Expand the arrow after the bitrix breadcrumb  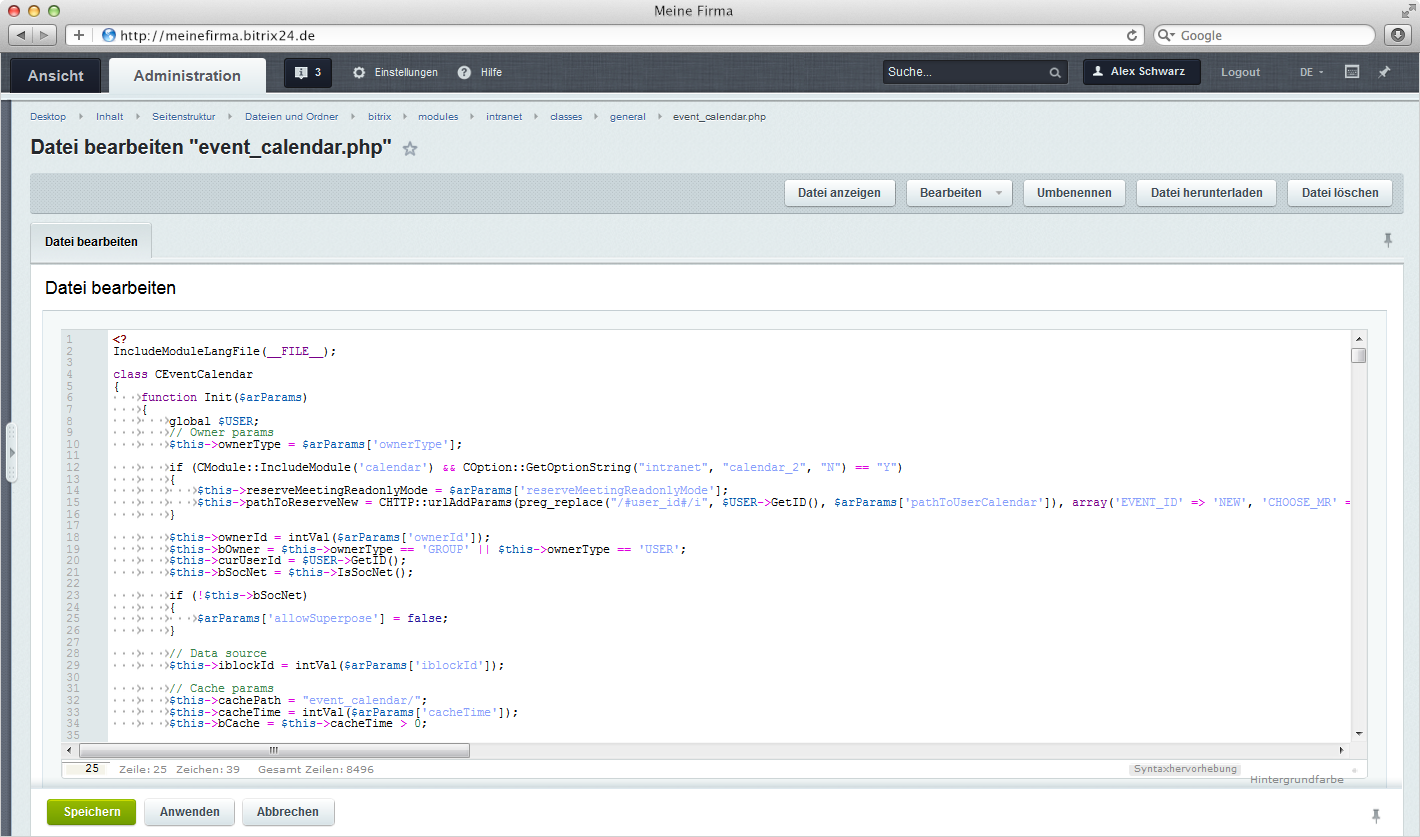405,117
